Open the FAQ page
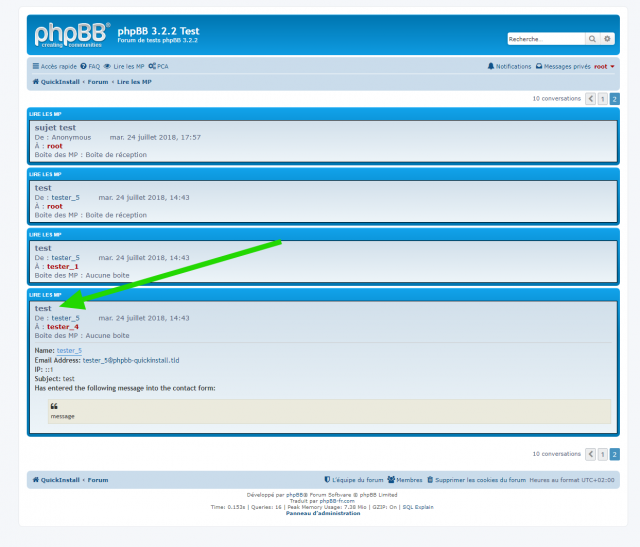This screenshot has height=547, width=640. click(x=90, y=66)
